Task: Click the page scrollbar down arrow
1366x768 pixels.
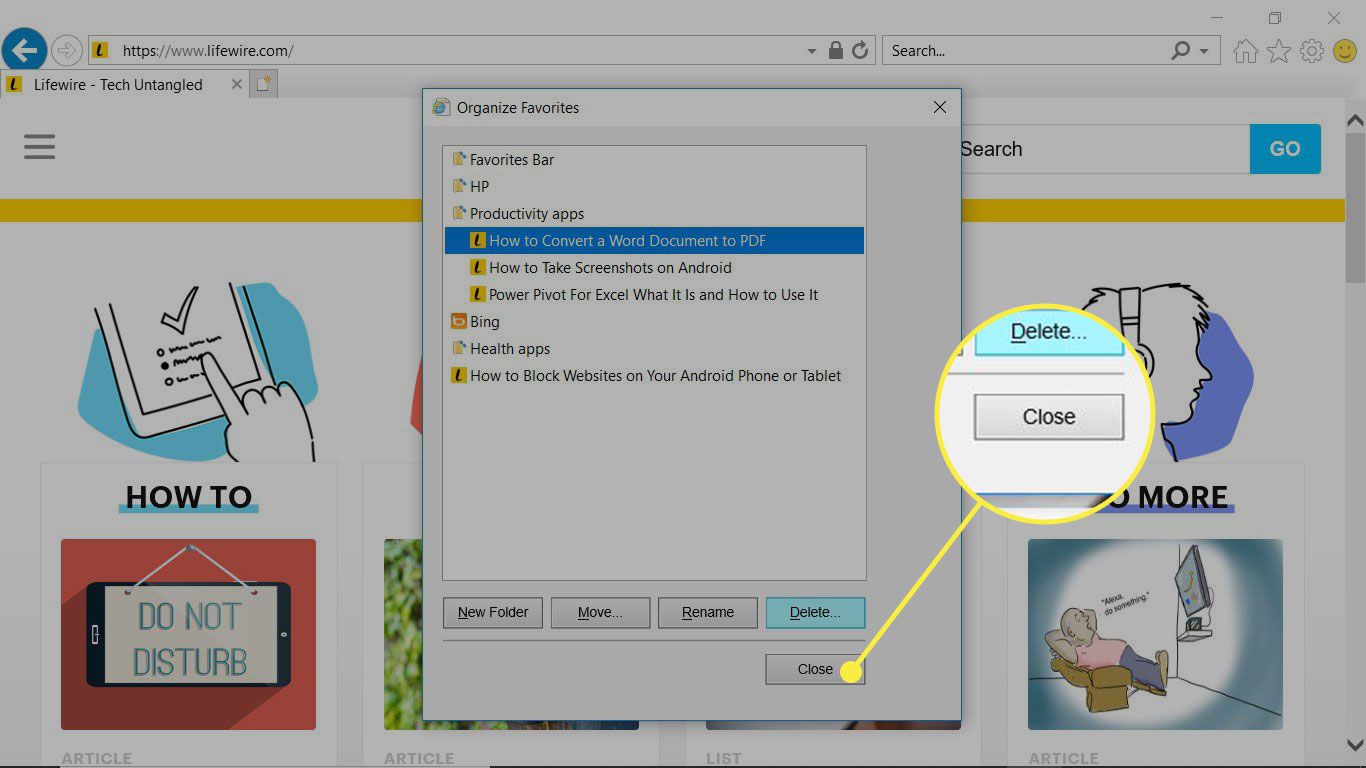Action: coord(1355,746)
